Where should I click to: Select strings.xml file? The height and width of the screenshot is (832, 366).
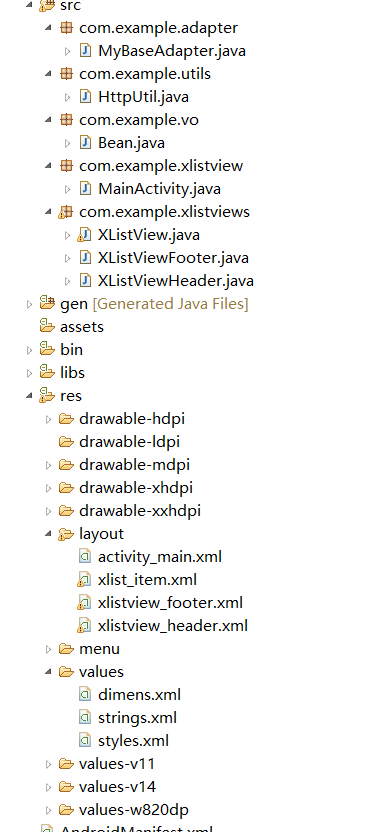137,717
